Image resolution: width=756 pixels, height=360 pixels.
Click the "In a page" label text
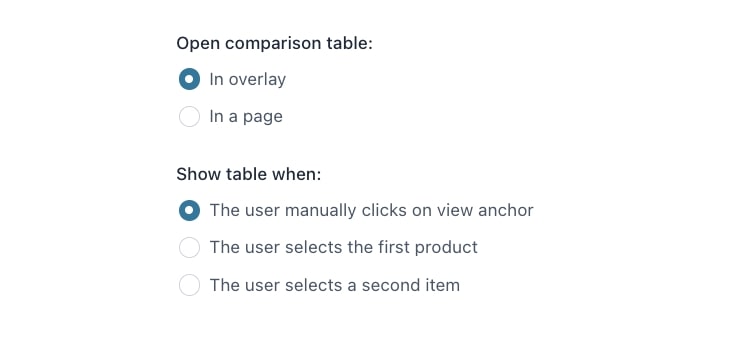pos(246,117)
